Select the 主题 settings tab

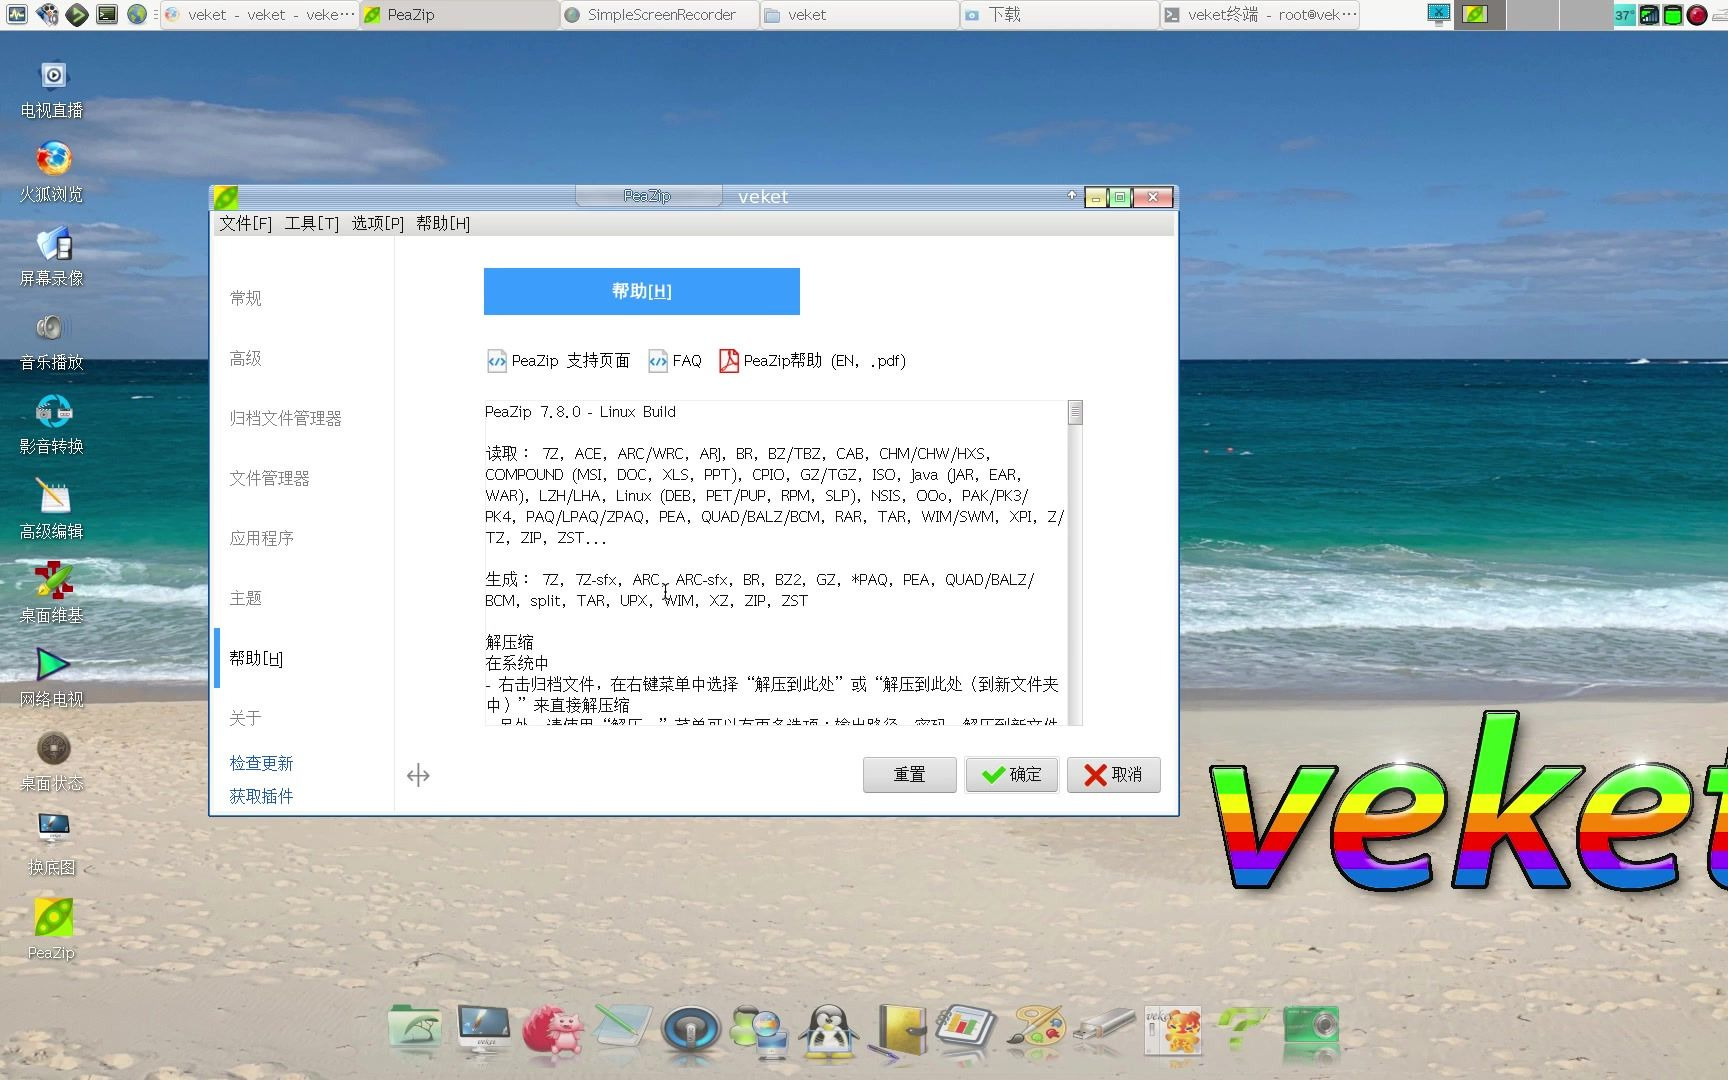pos(246,598)
